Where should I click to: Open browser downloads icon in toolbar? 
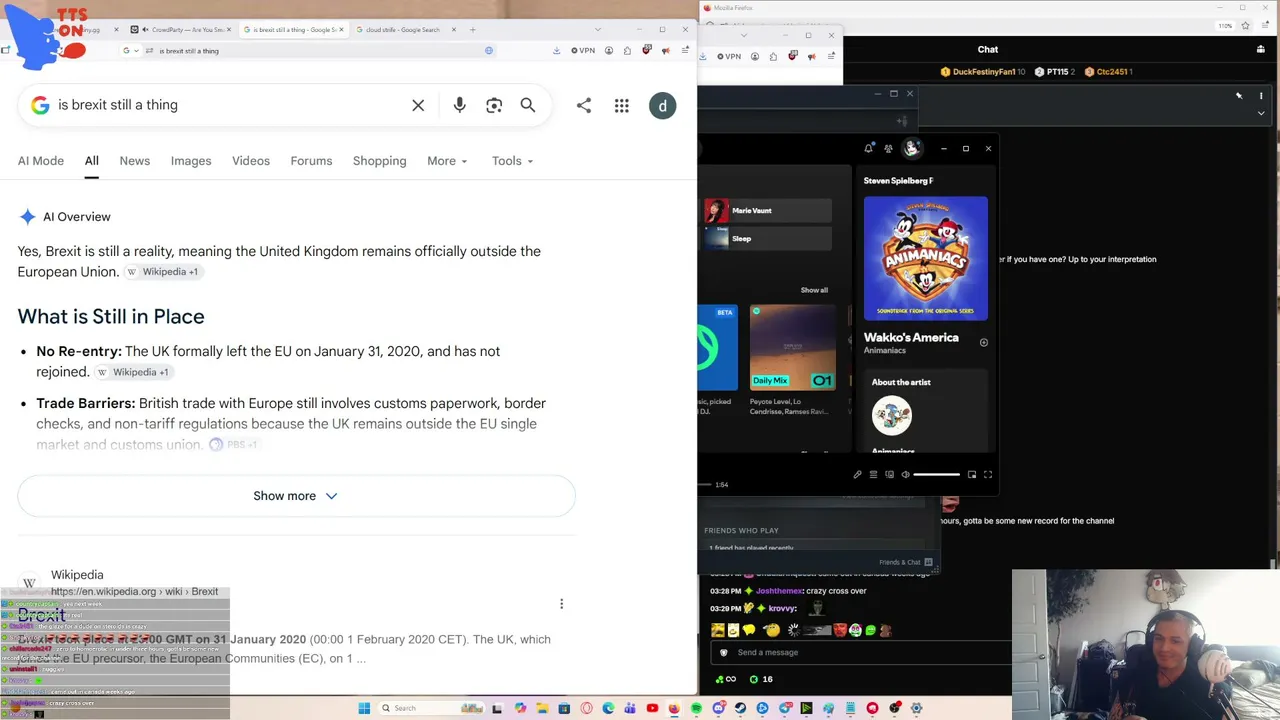pos(556,50)
